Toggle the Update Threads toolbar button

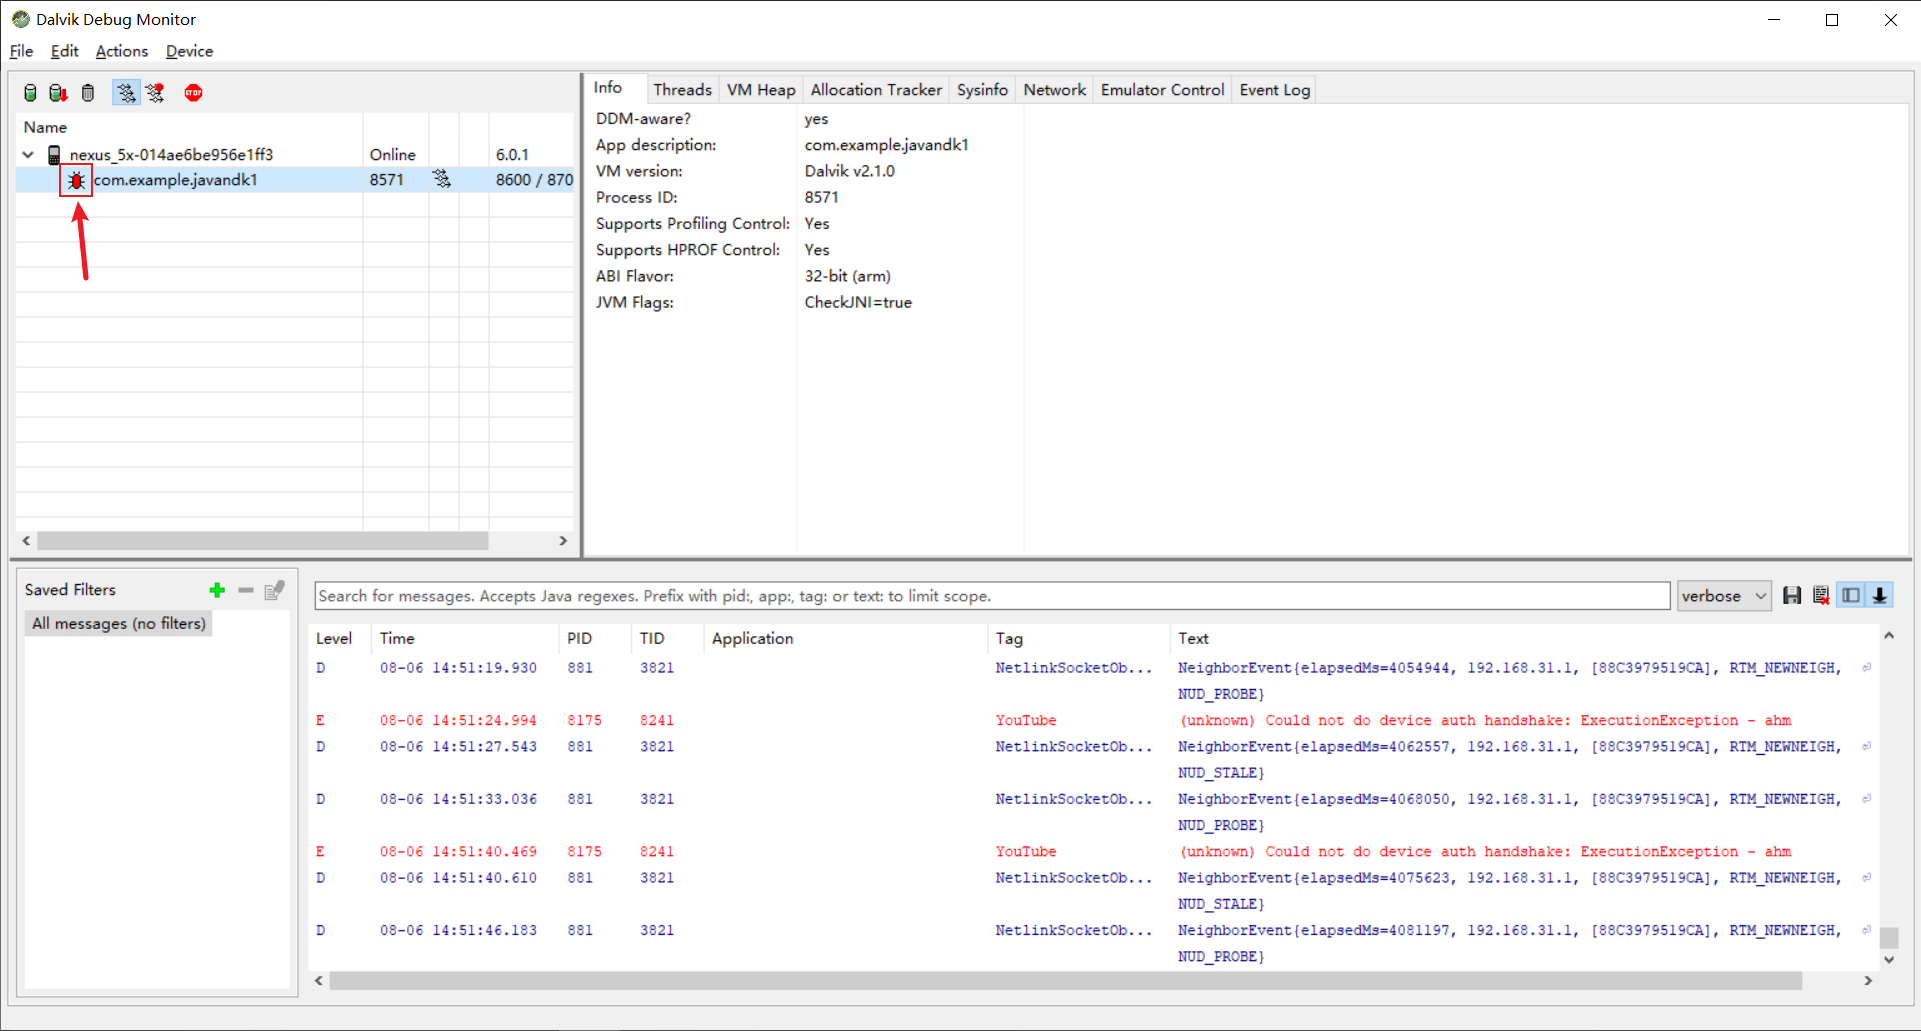coord(126,93)
